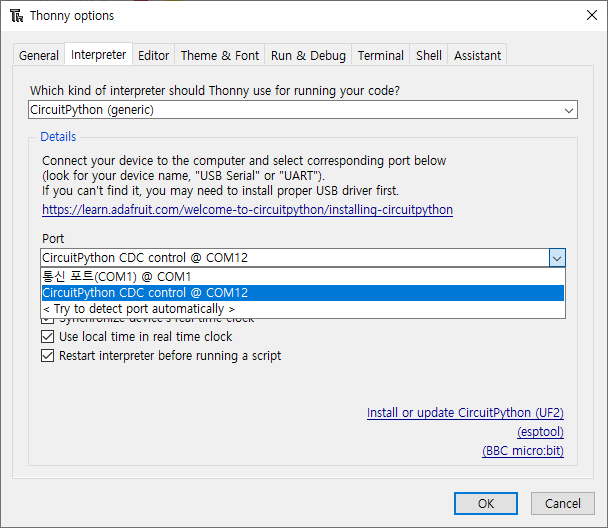Click Install or update CircuitPython (UF2) link
The height and width of the screenshot is (528, 608).
[465, 413]
